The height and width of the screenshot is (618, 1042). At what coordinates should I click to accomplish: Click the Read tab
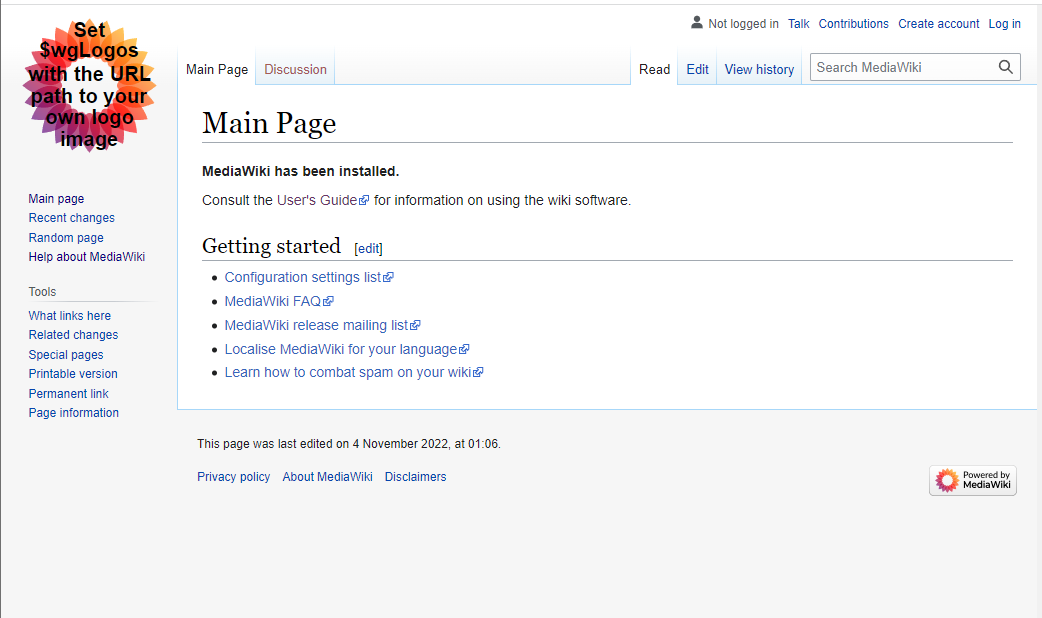[654, 70]
